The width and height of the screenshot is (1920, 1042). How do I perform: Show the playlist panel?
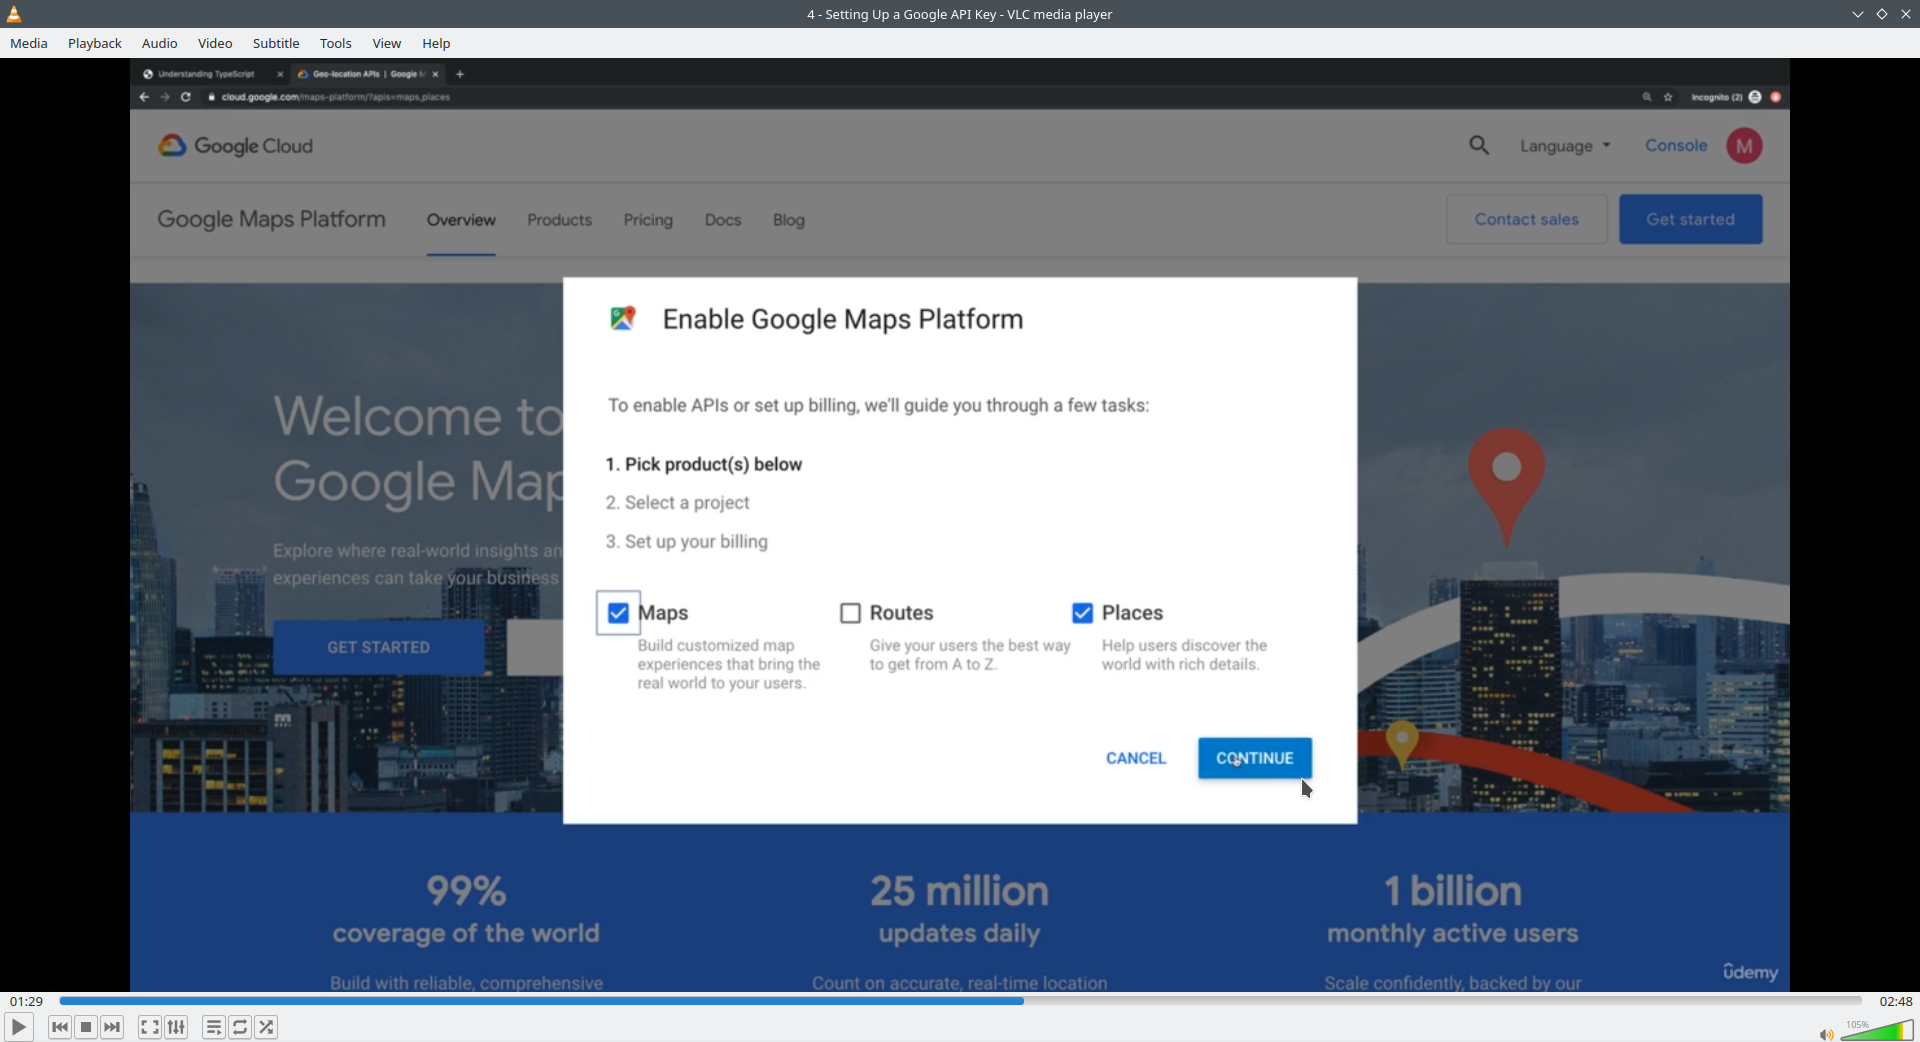pos(214,1027)
